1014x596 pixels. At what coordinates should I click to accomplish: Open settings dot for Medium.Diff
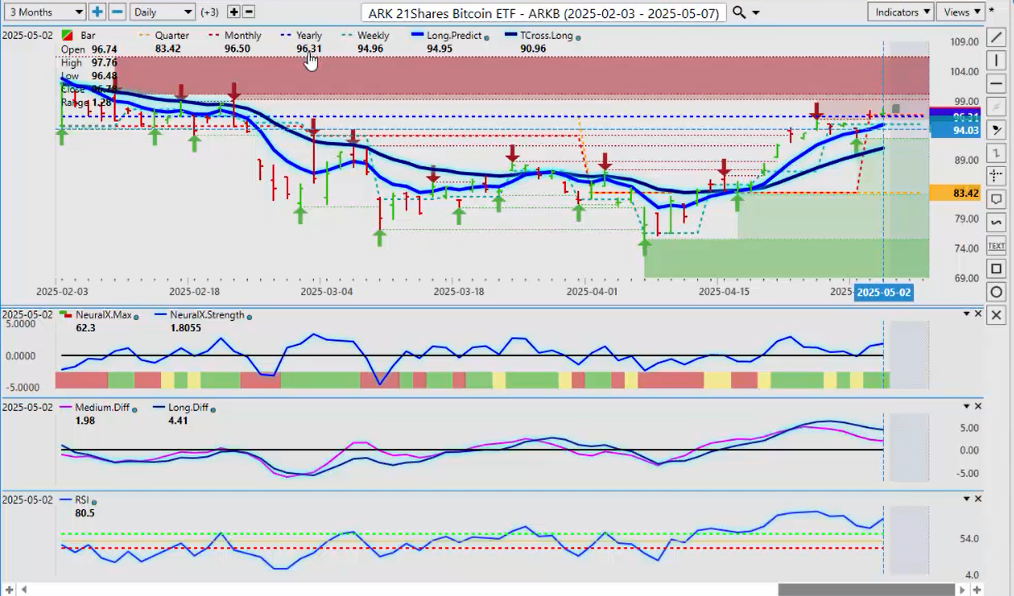pos(135,409)
